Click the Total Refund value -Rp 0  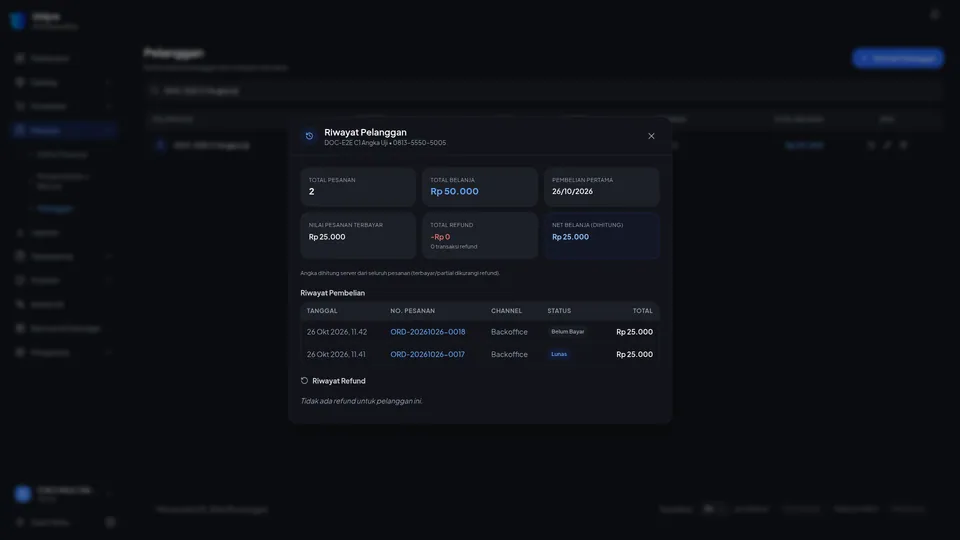click(x=440, y=237)
